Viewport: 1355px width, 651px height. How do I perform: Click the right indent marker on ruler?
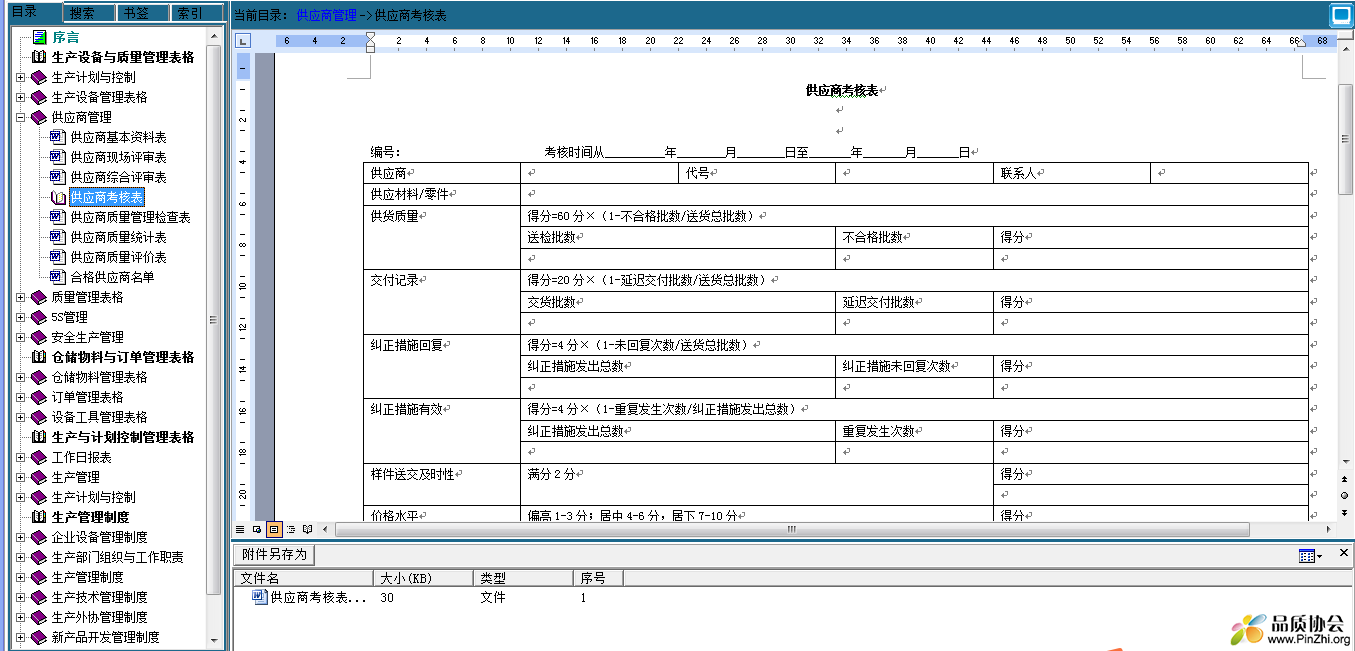(x=1301, y=42)
